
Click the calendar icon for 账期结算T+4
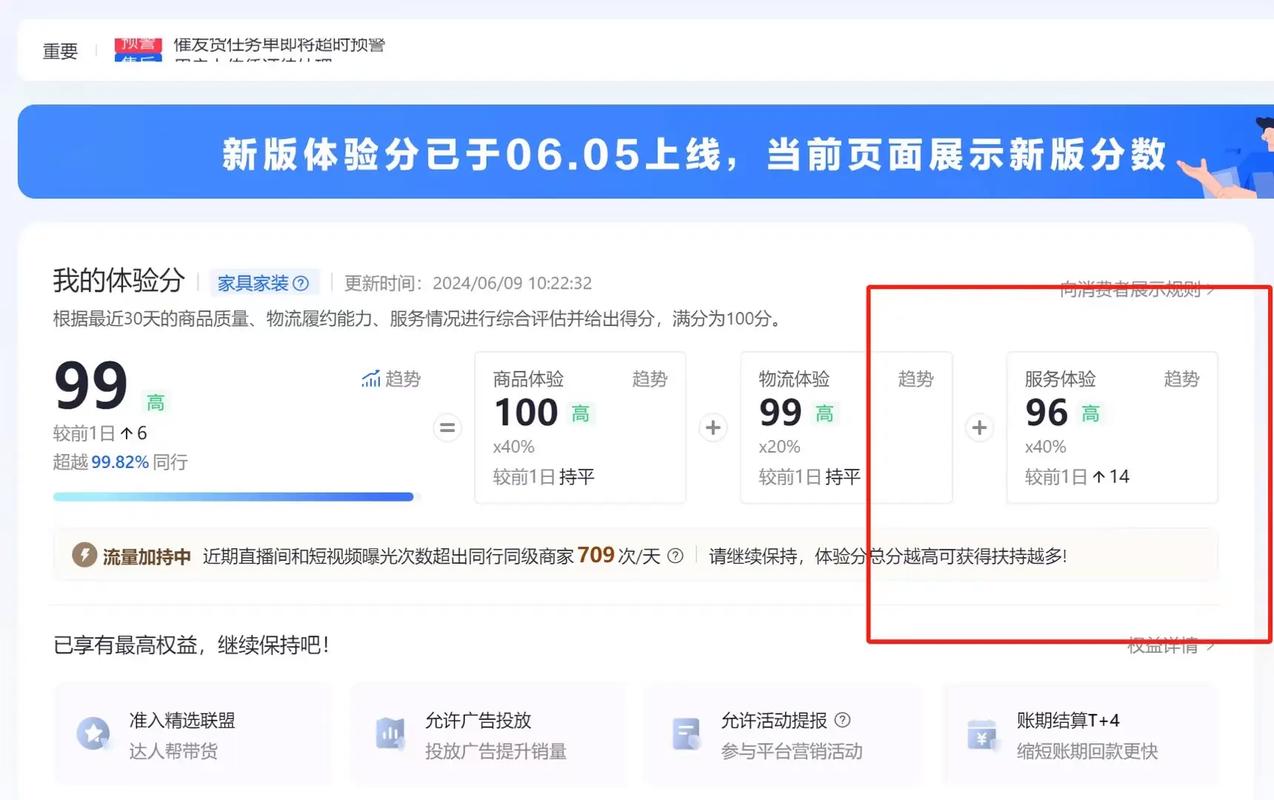981,734
